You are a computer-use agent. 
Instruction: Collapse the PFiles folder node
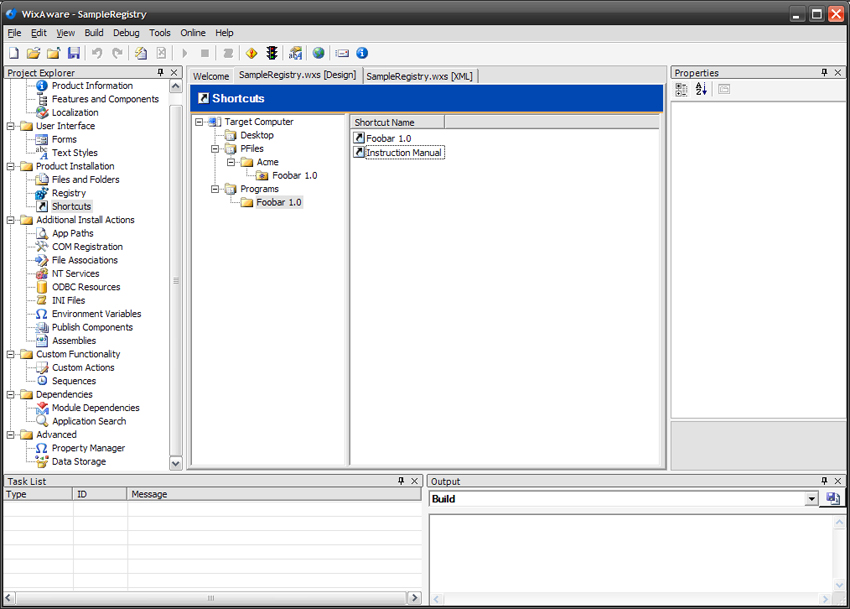coord(215,149)
